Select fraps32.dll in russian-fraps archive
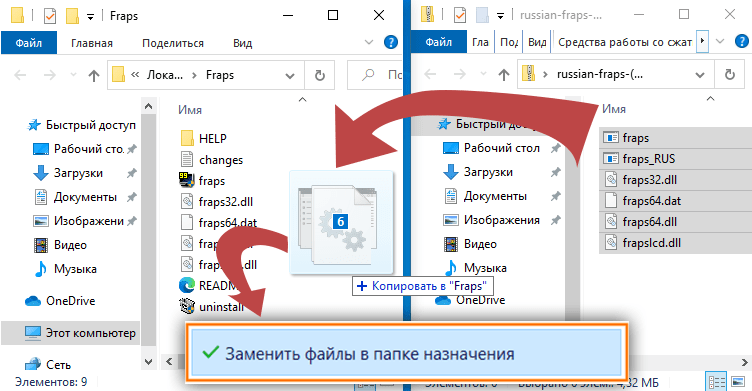The height and width of the screenshot is (391, 752). [x=676, y=180]
